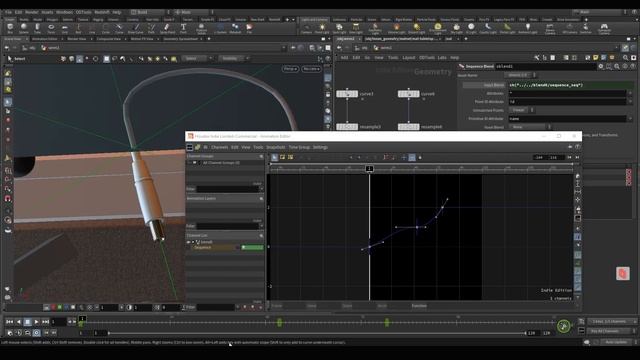
Task: Click the playbar range slider at bottom
Action: click(x=317, y=333)
